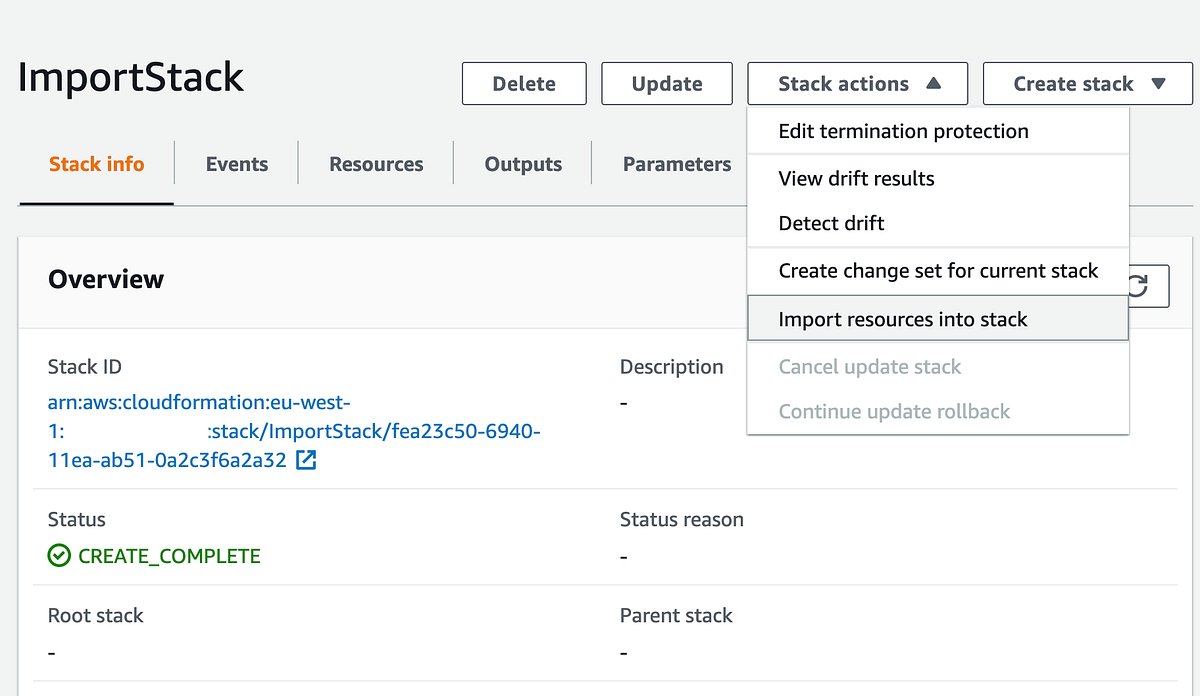This screenshot has height=696, width=1200.
Task: Select 'View drift results'
Action: [x=855, y=178]
